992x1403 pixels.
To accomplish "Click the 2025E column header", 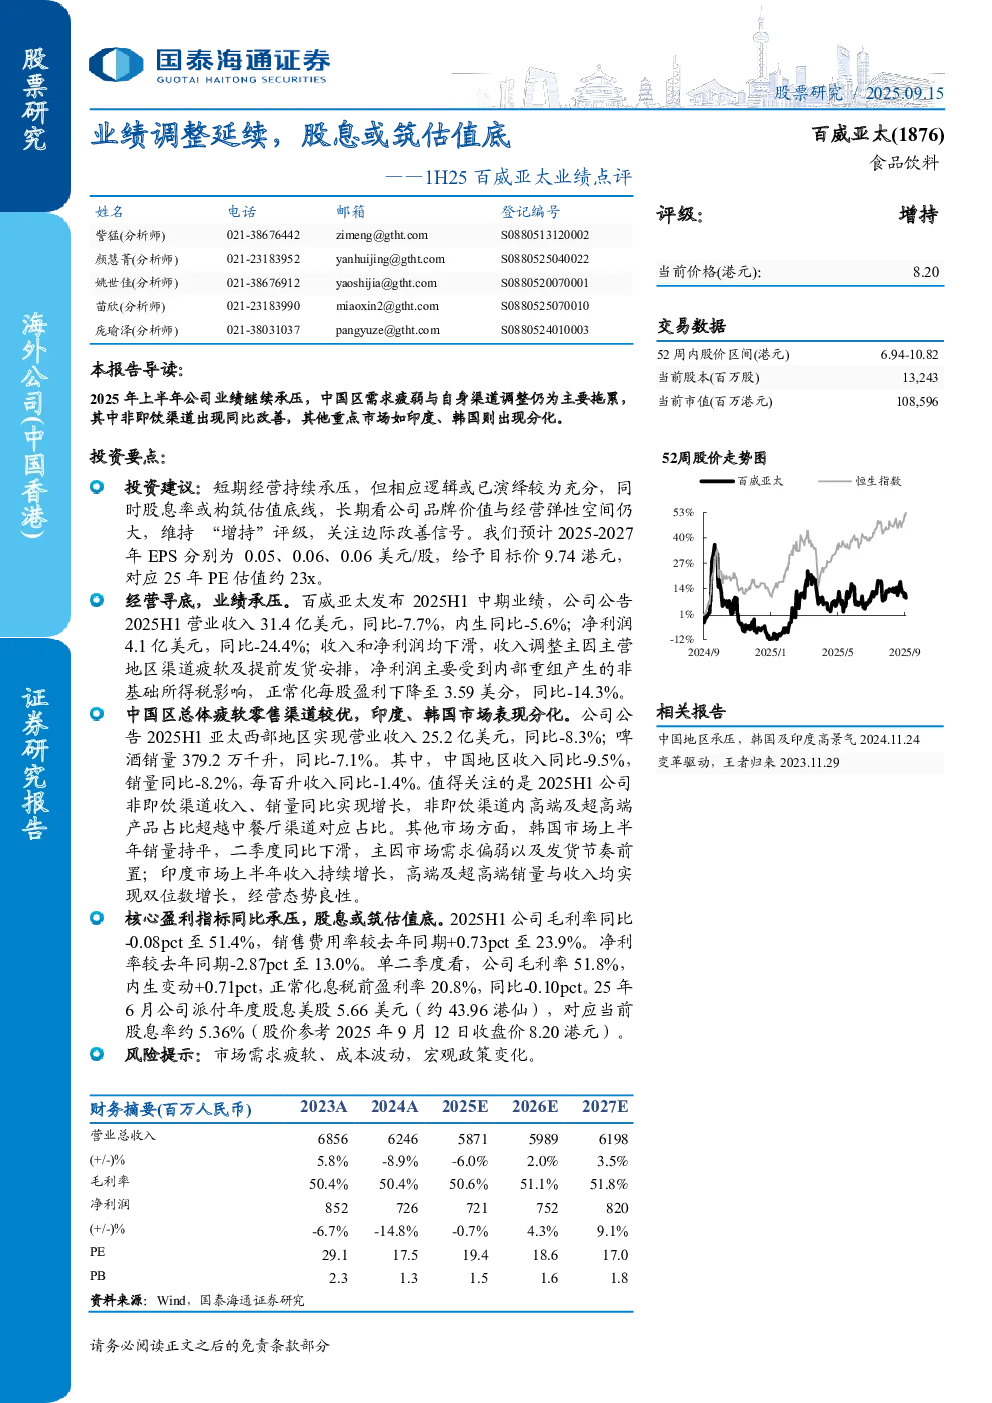I will (465, 1107).
